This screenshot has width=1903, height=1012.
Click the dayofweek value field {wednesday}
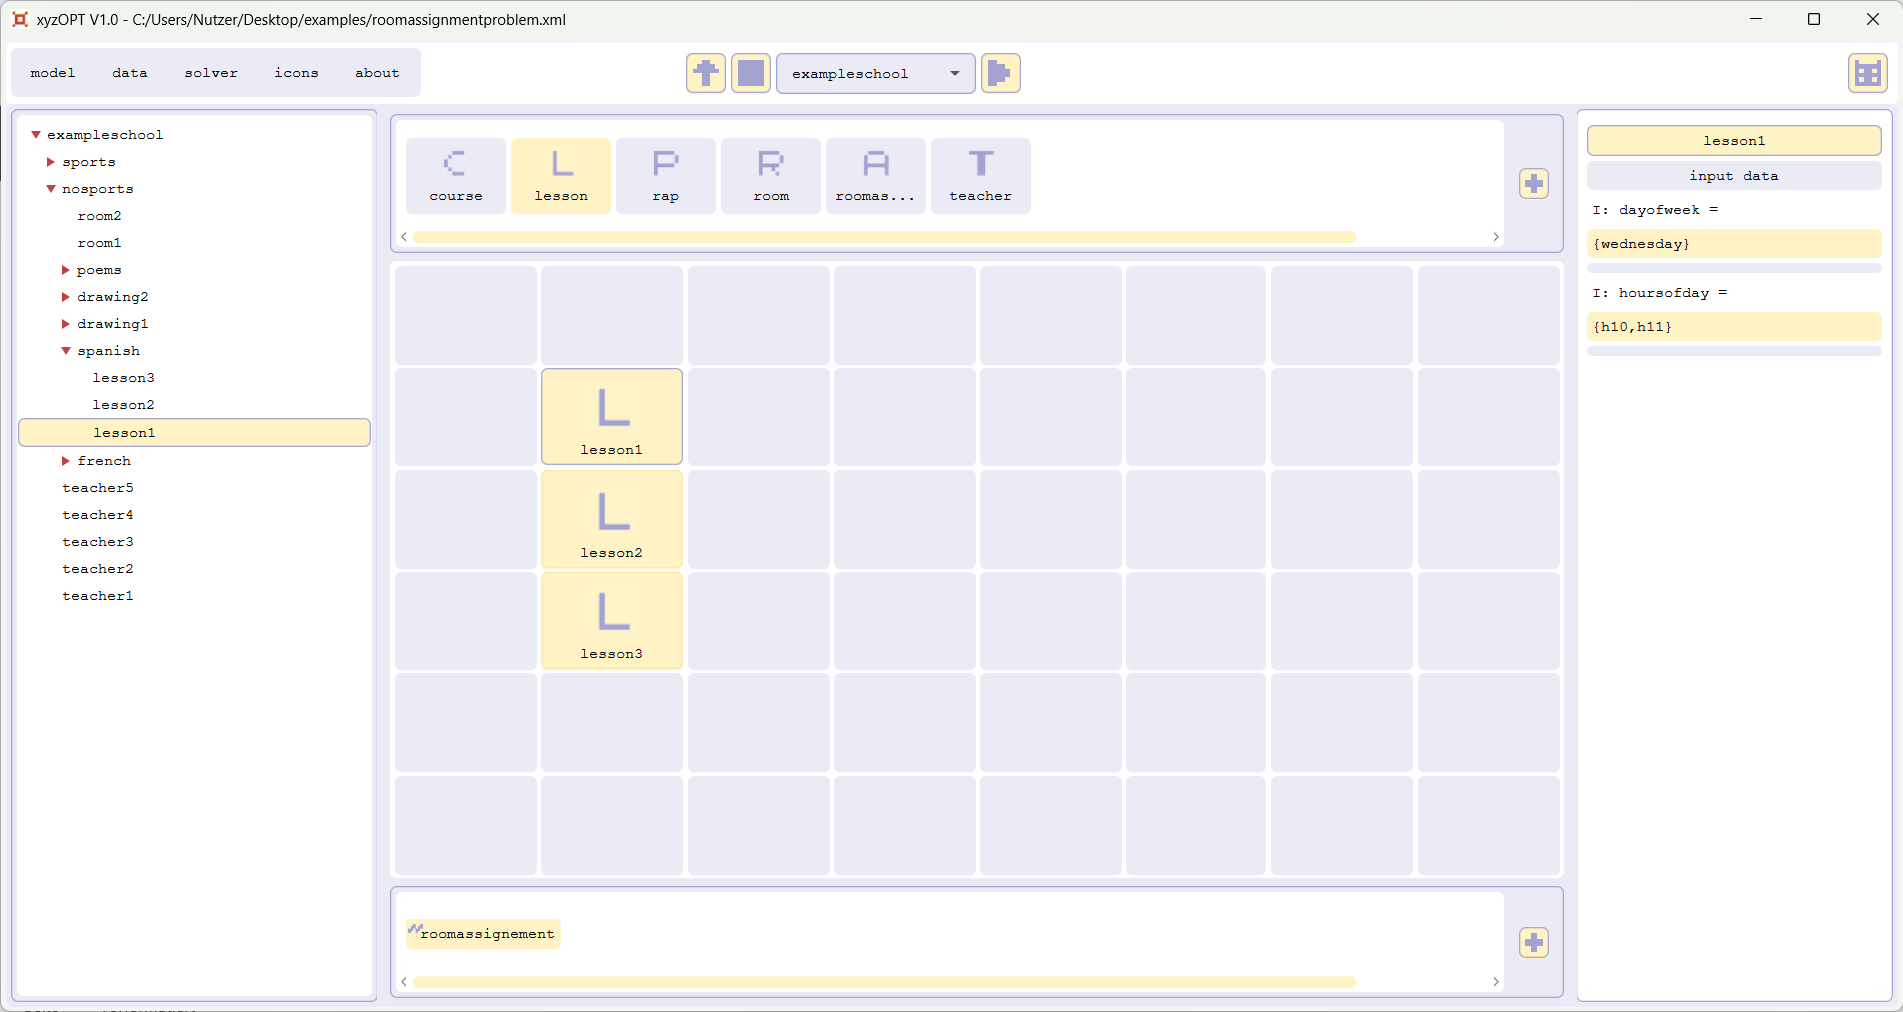1734,244
